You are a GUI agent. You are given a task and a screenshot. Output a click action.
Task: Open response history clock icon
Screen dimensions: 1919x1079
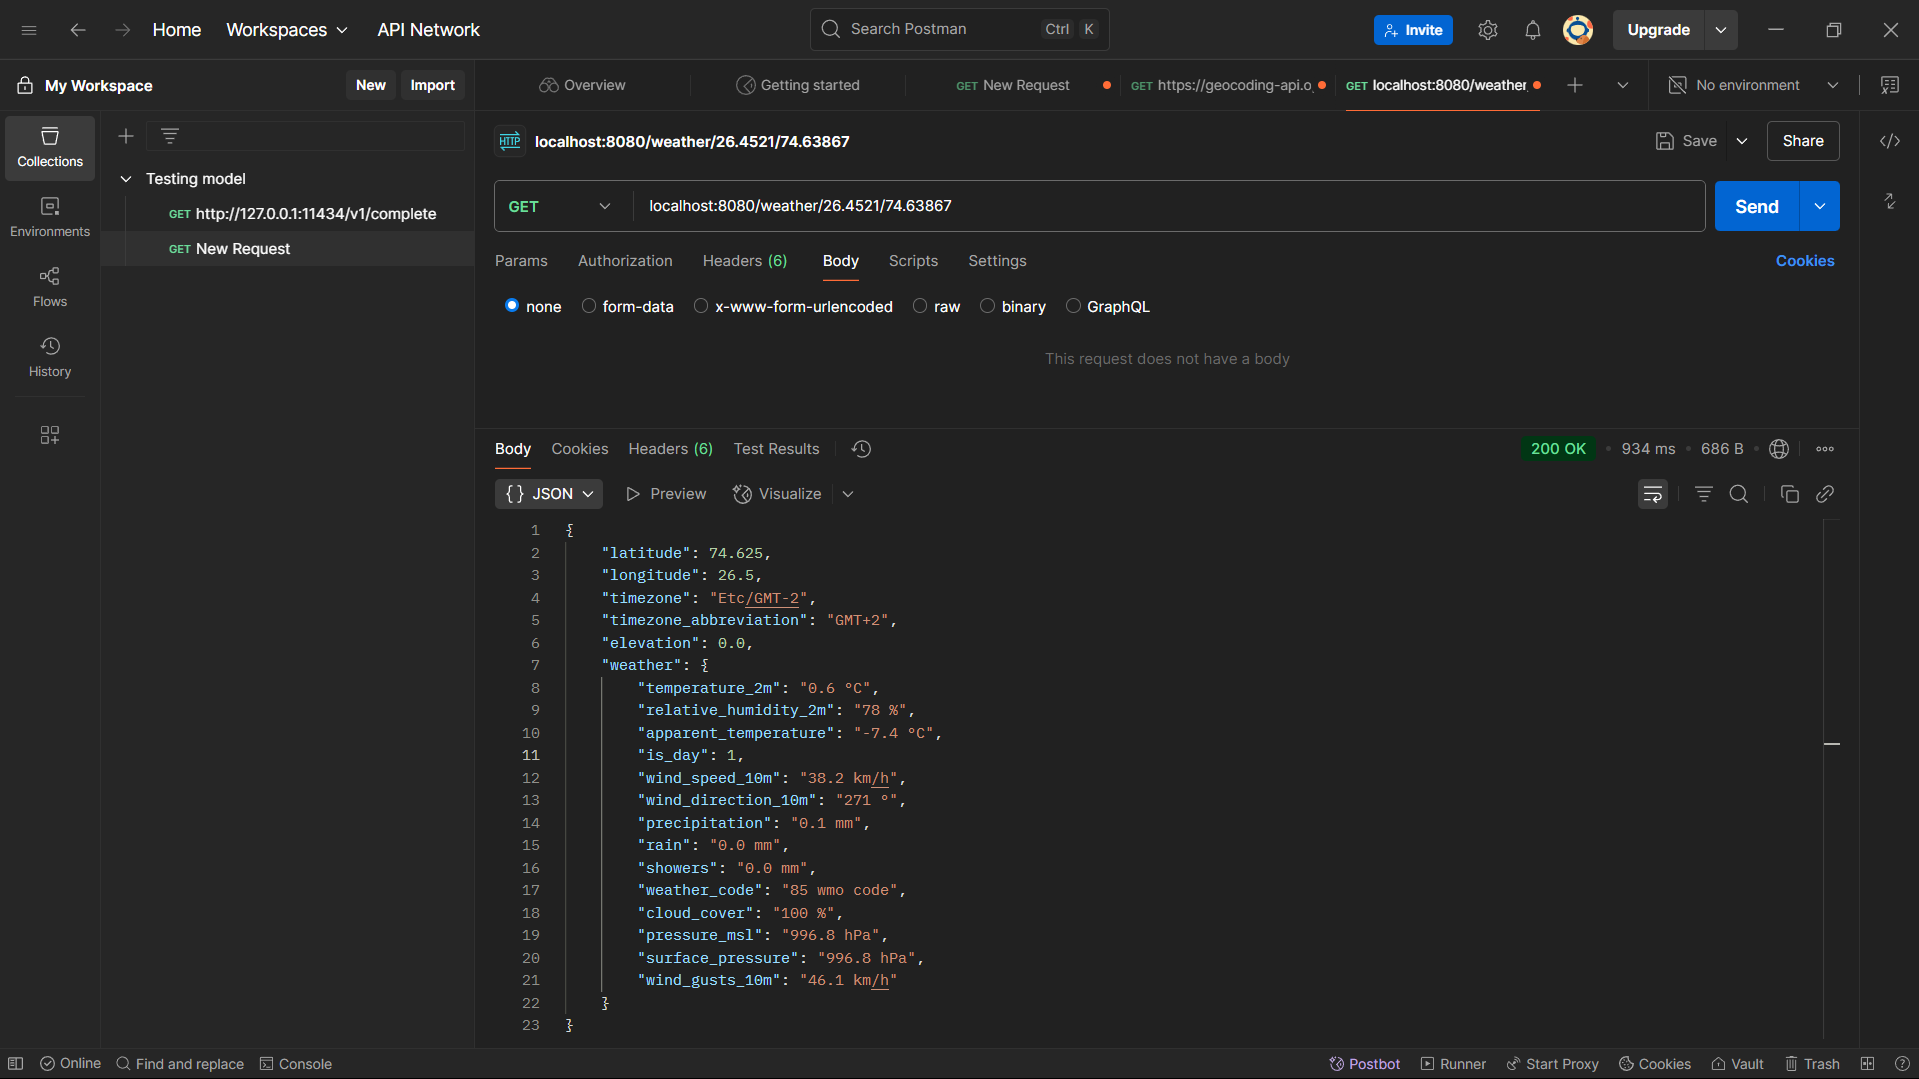(x=861, y=449)
